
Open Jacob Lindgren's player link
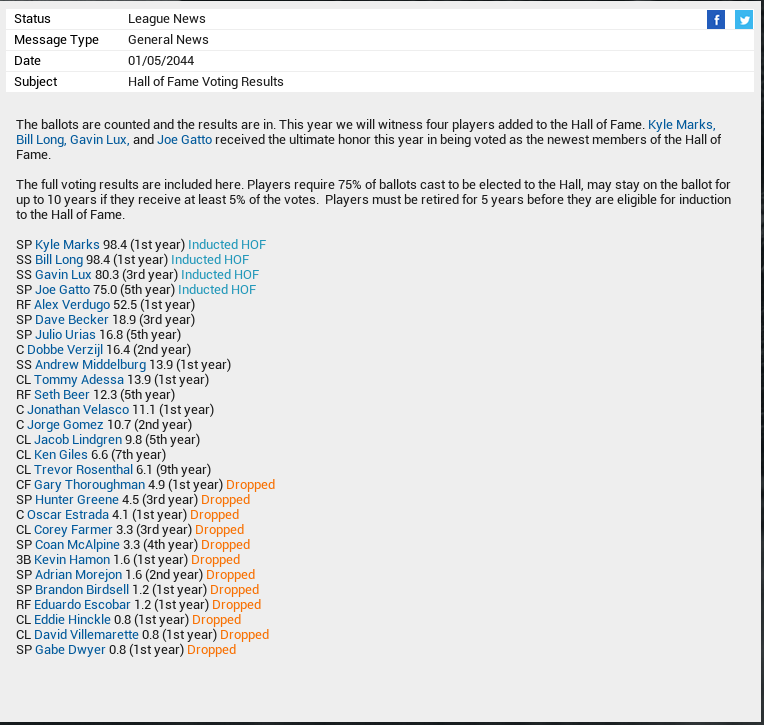[78, 440]
